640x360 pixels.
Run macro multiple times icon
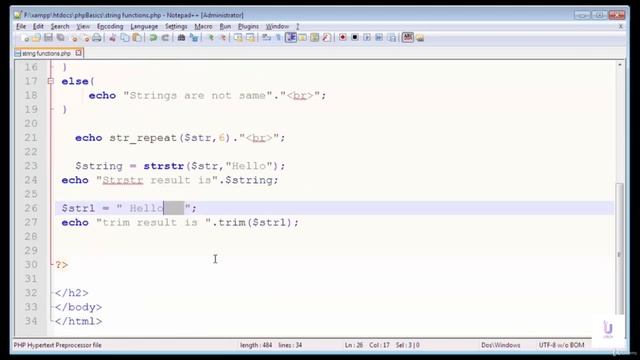(x=379, y=38)
